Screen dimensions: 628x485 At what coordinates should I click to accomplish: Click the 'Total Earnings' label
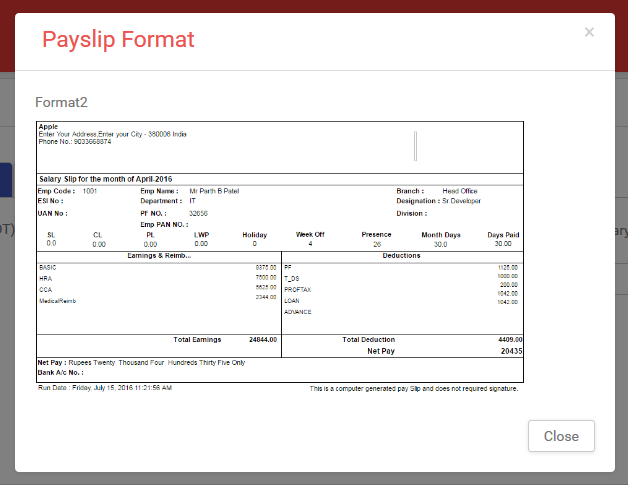click(x=197, y=340)
